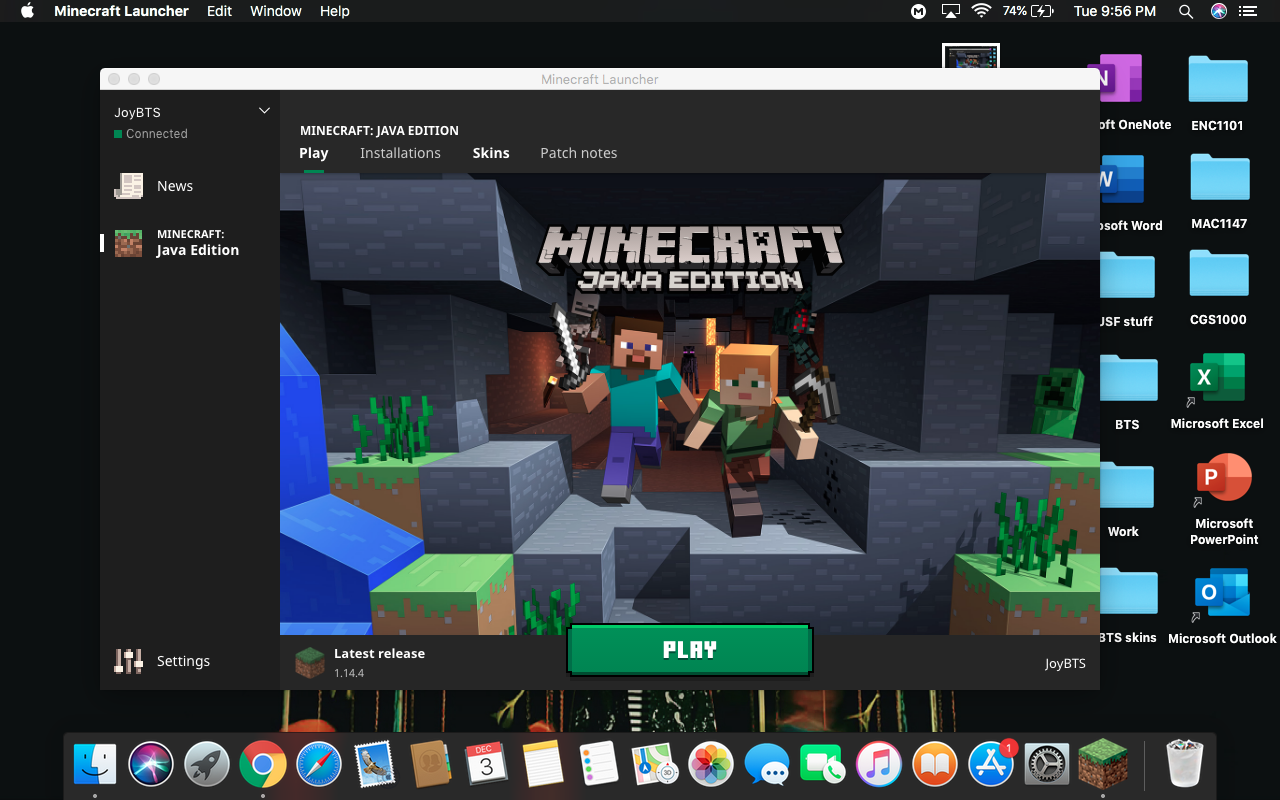Screen dimensions: 1280x800
Task: Click the Wi-Fi status icon
Action: pyautogui.click(x=981, y=11)
